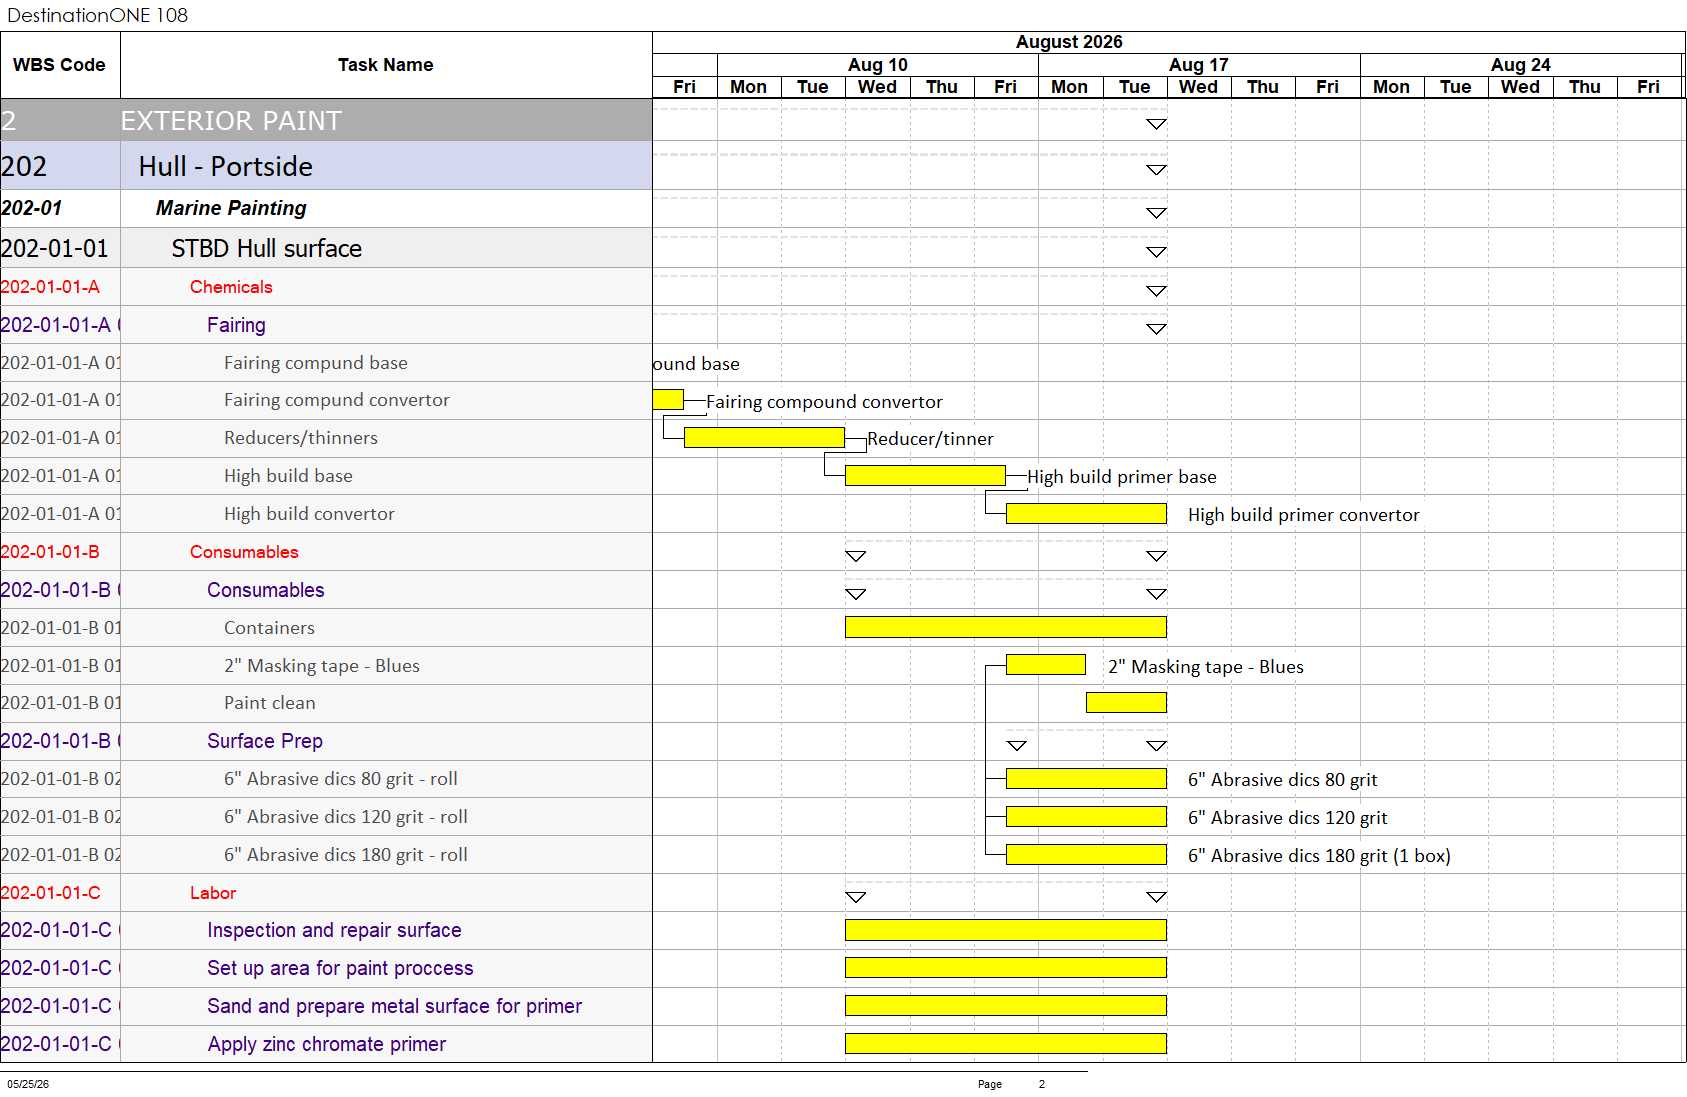The width and height of the screenshot is (1687, 1097).
Task: Click the High build primer convertor bar label
Action: coord(1303,515)
